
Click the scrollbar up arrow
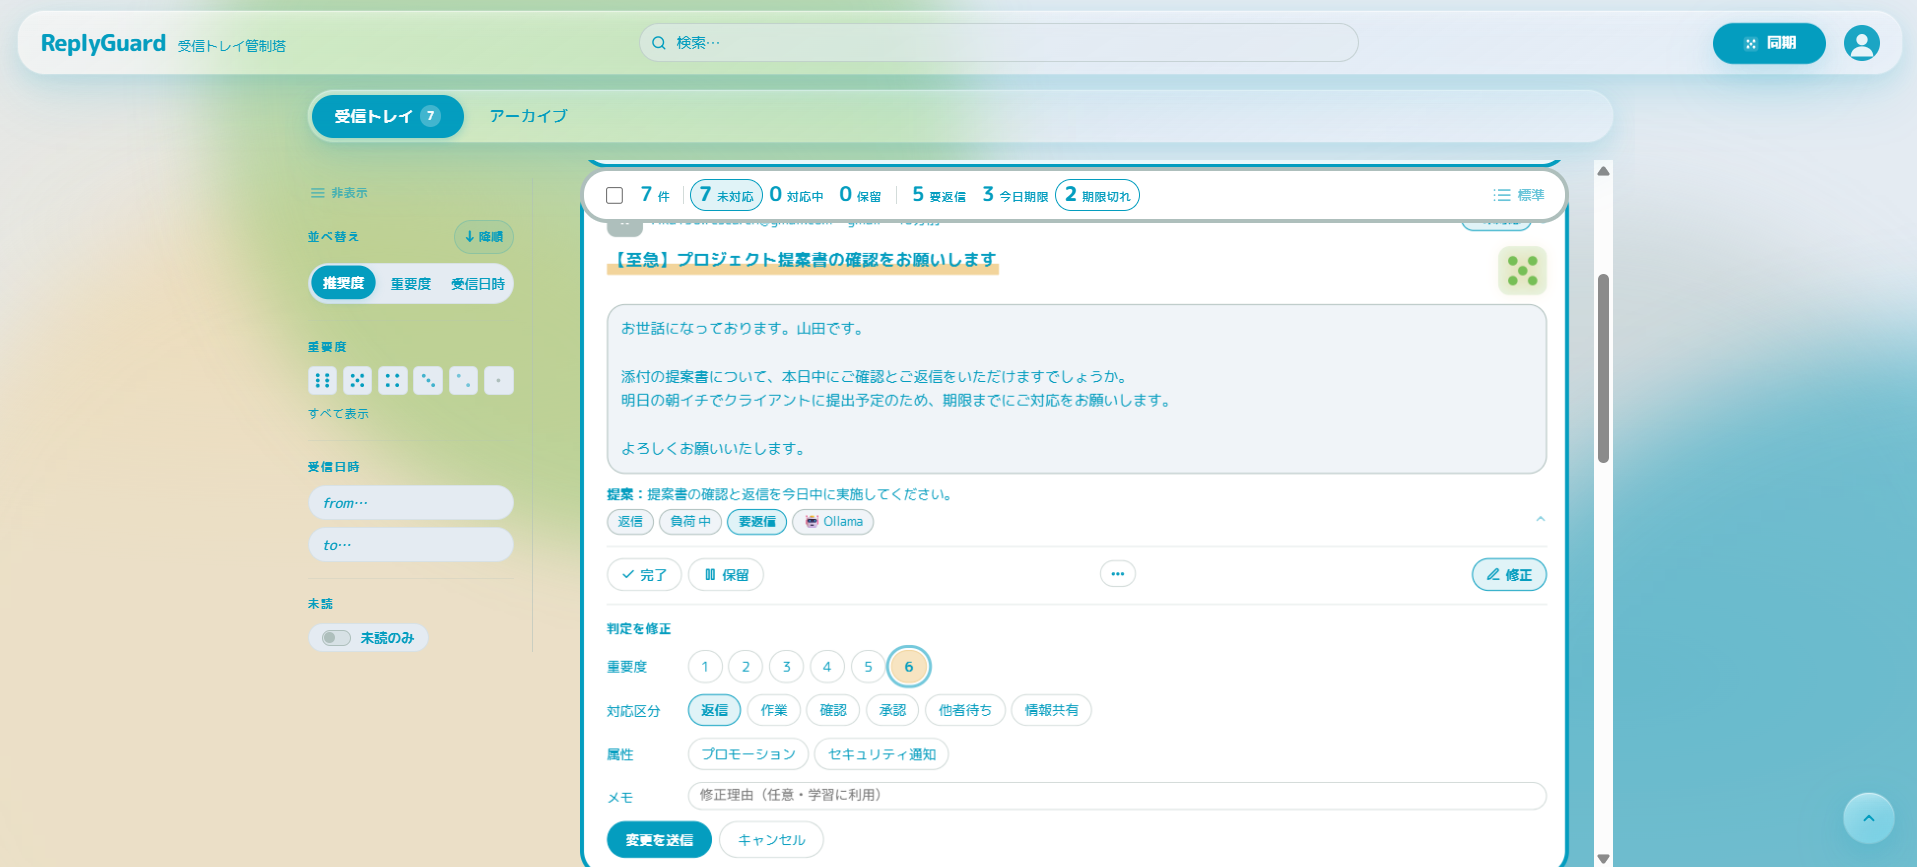pyautogui.click(x=1603, y=171)
